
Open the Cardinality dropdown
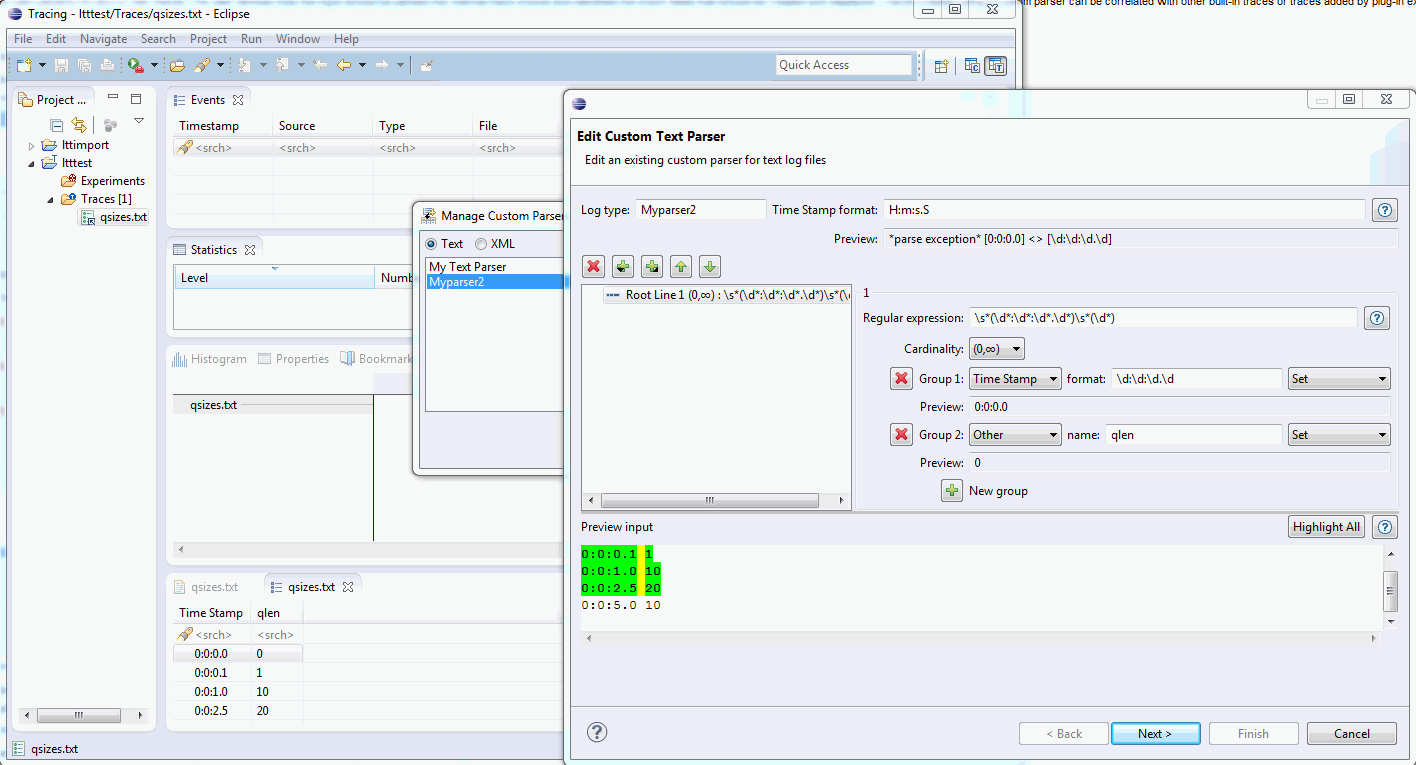[x=997, y=349]
